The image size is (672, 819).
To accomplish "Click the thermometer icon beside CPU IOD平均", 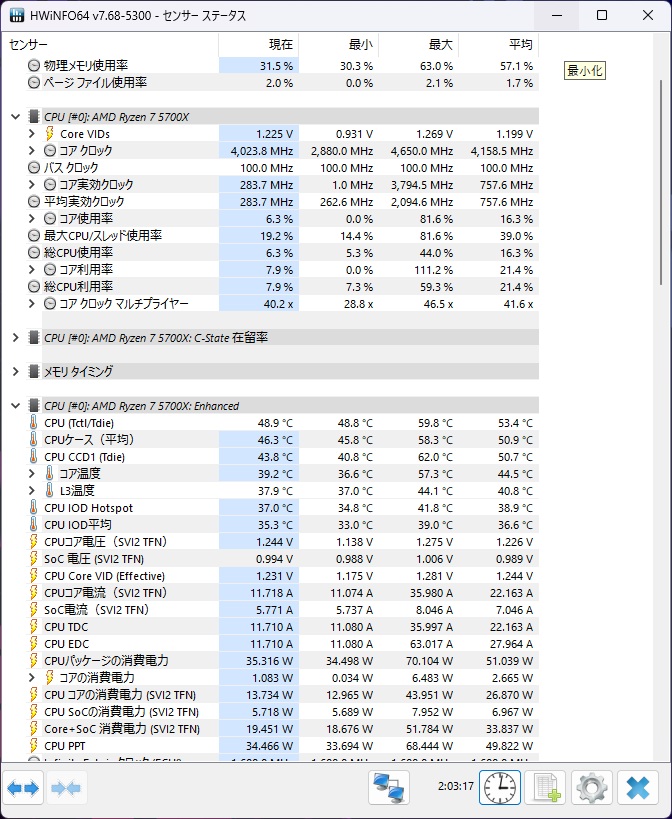I will [x=33, y=524].
